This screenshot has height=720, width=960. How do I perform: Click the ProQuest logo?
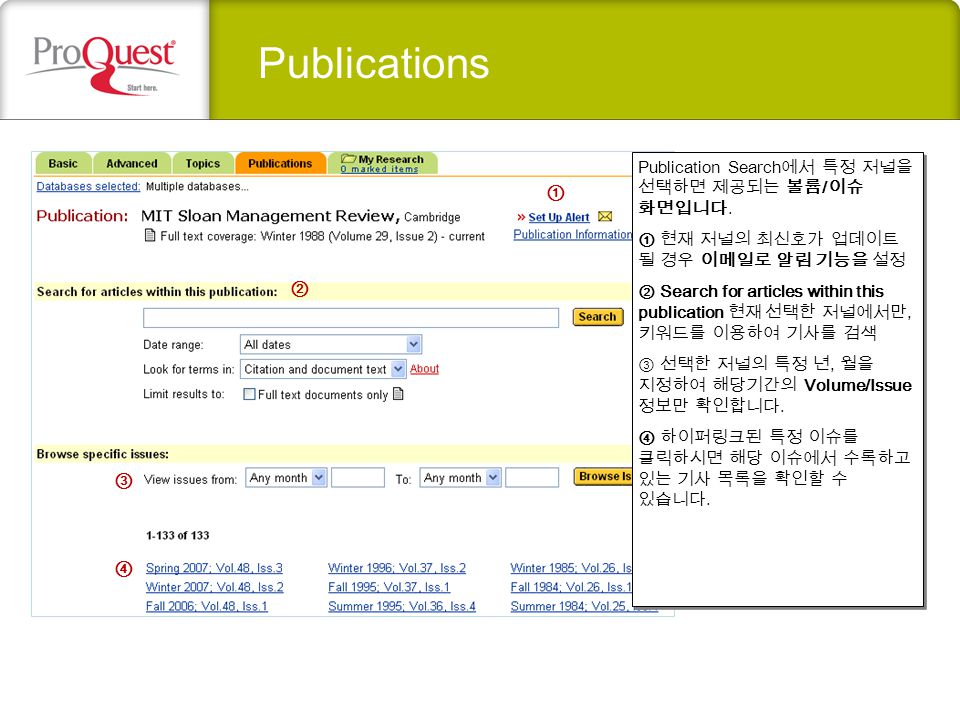click(103, 64)
